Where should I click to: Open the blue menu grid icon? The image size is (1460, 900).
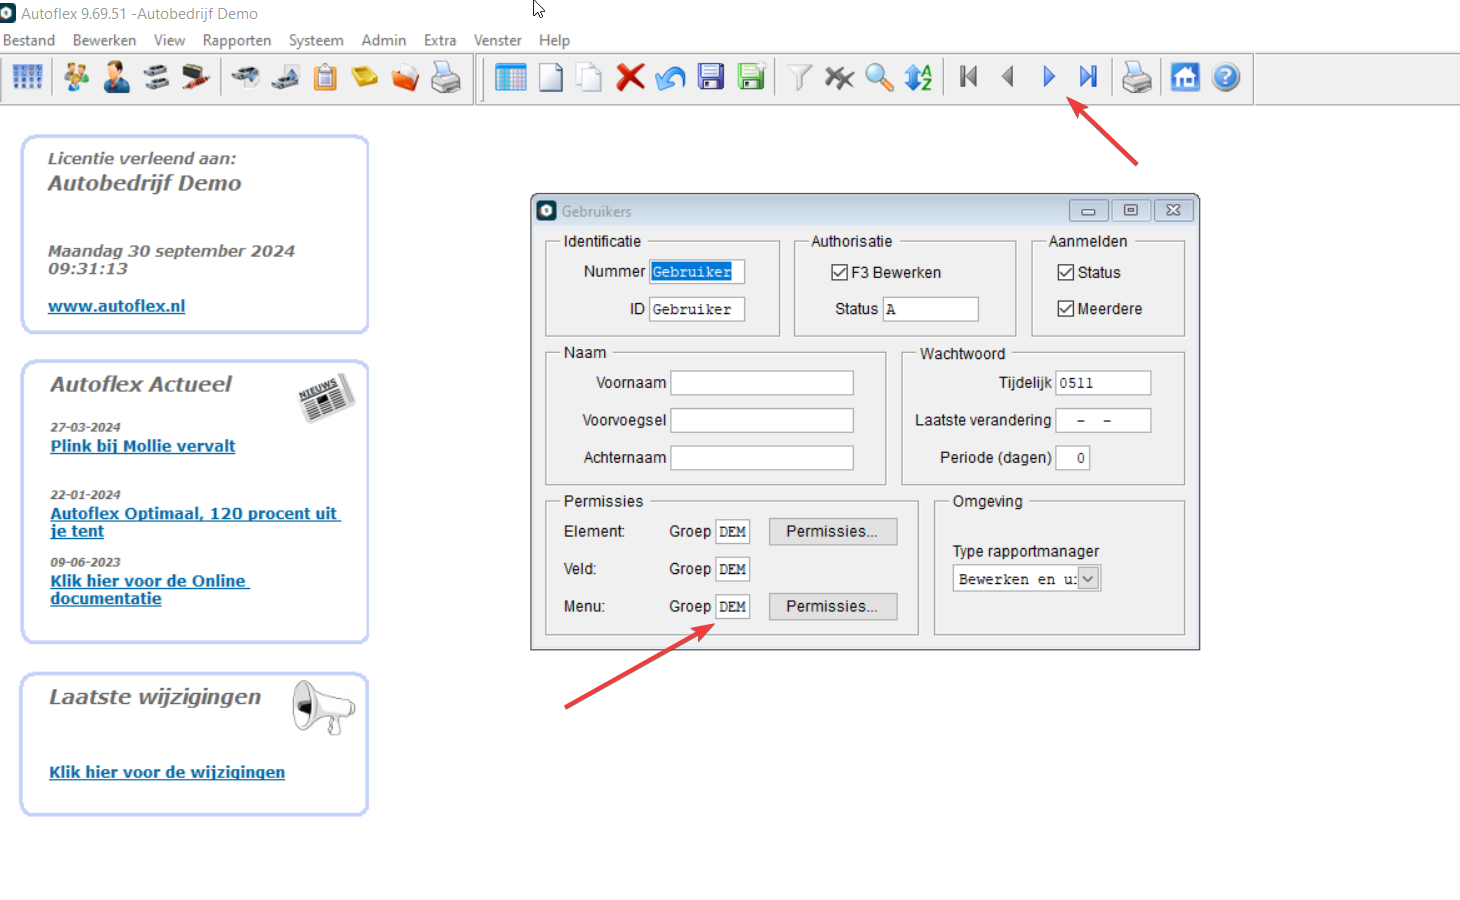[x=27, y=77]
